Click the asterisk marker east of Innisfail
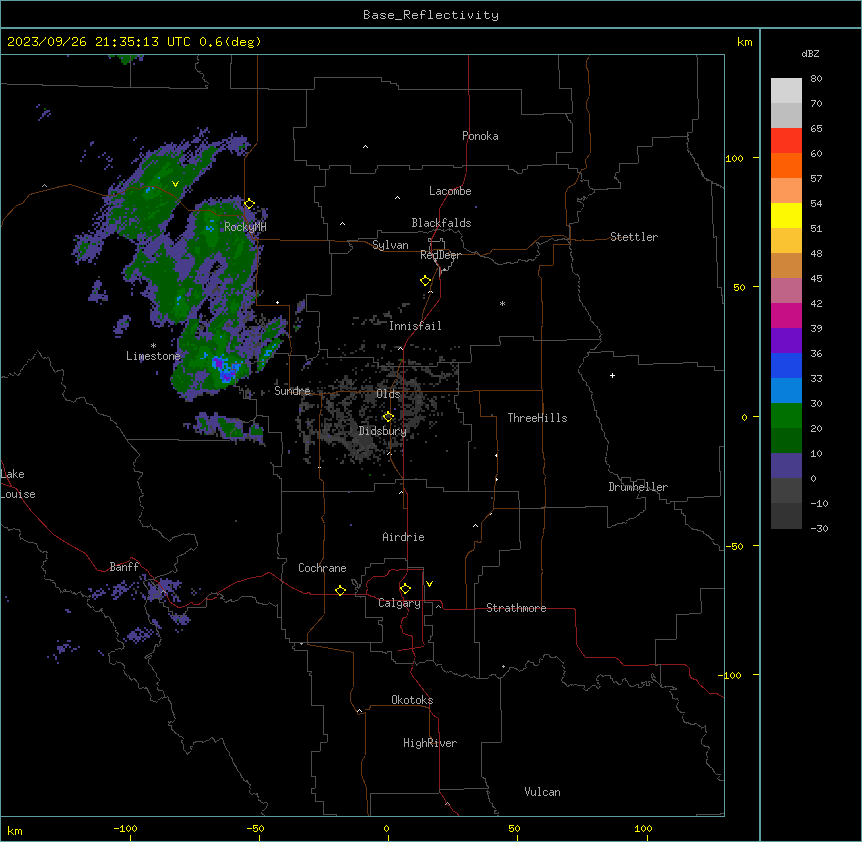The height and width of the screenshot is (842, 862). click(502, 303)
